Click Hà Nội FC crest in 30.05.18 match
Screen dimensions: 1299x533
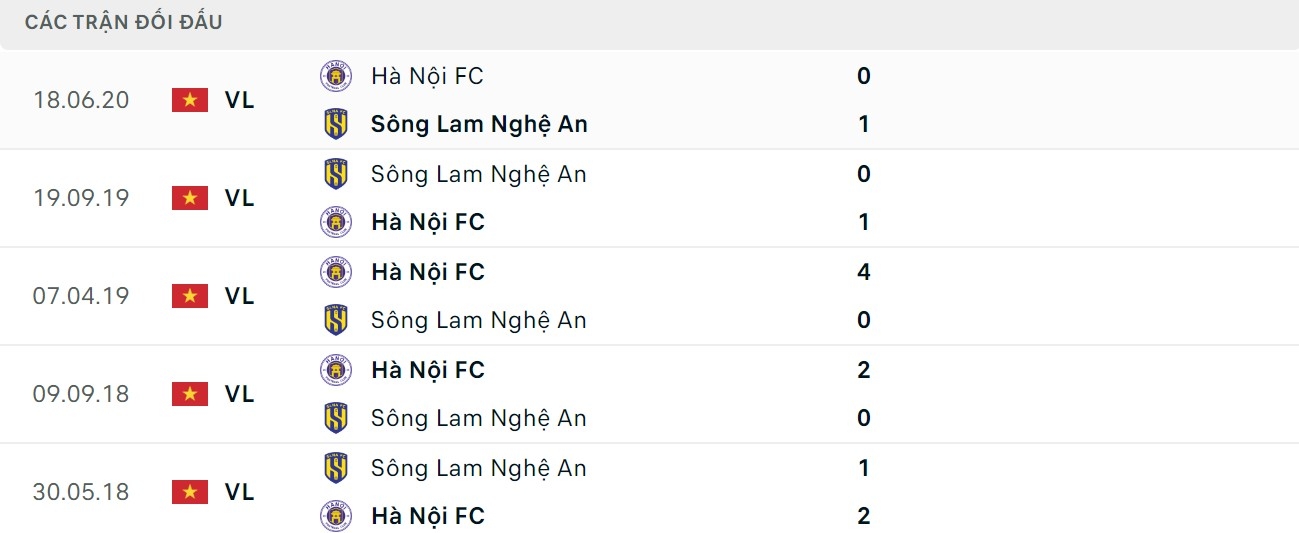click(x=335, y=516)
